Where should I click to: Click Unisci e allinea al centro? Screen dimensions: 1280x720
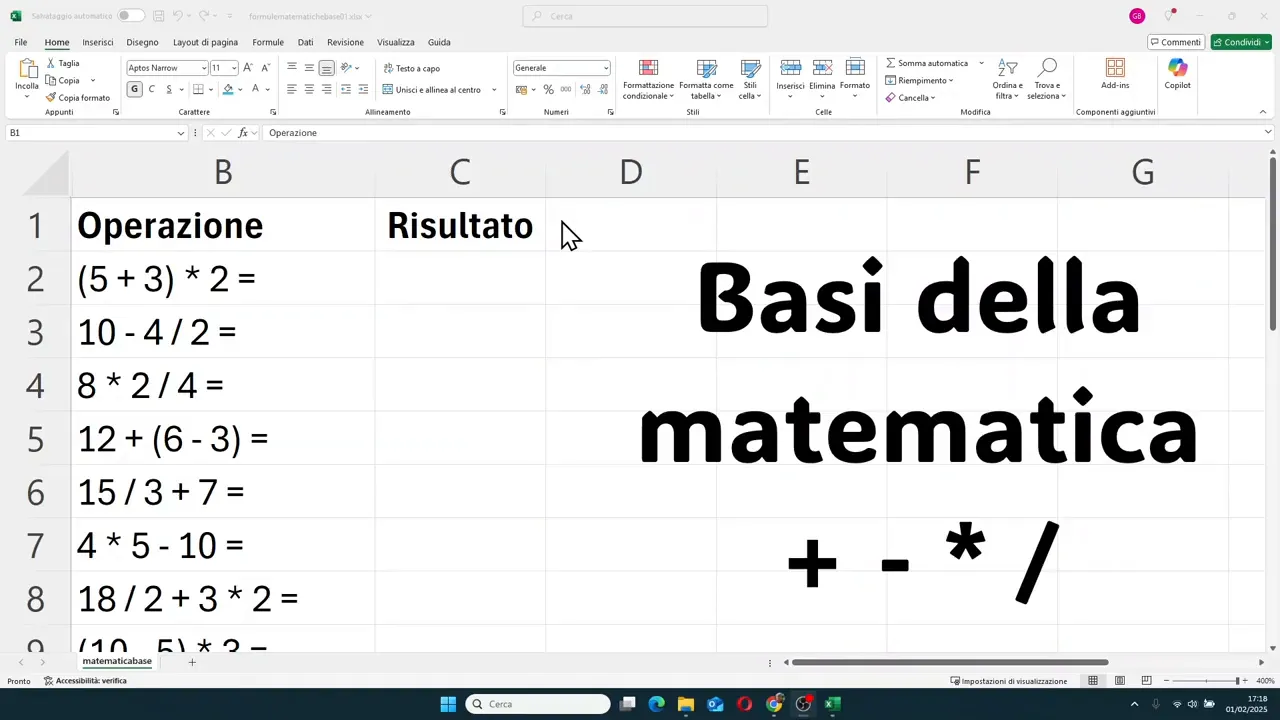tap(432, 89)
